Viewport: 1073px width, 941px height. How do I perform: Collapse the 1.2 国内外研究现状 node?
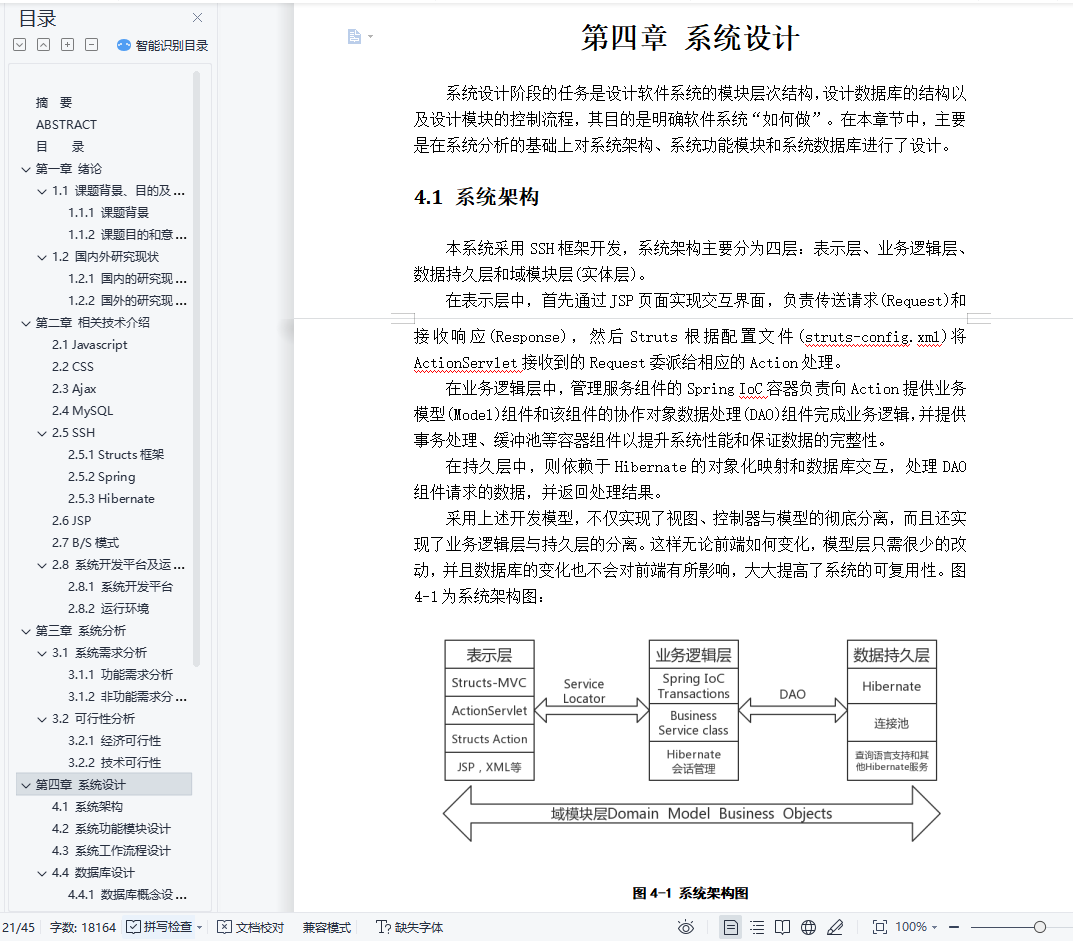pyautogui.click(x=42, y=257)
